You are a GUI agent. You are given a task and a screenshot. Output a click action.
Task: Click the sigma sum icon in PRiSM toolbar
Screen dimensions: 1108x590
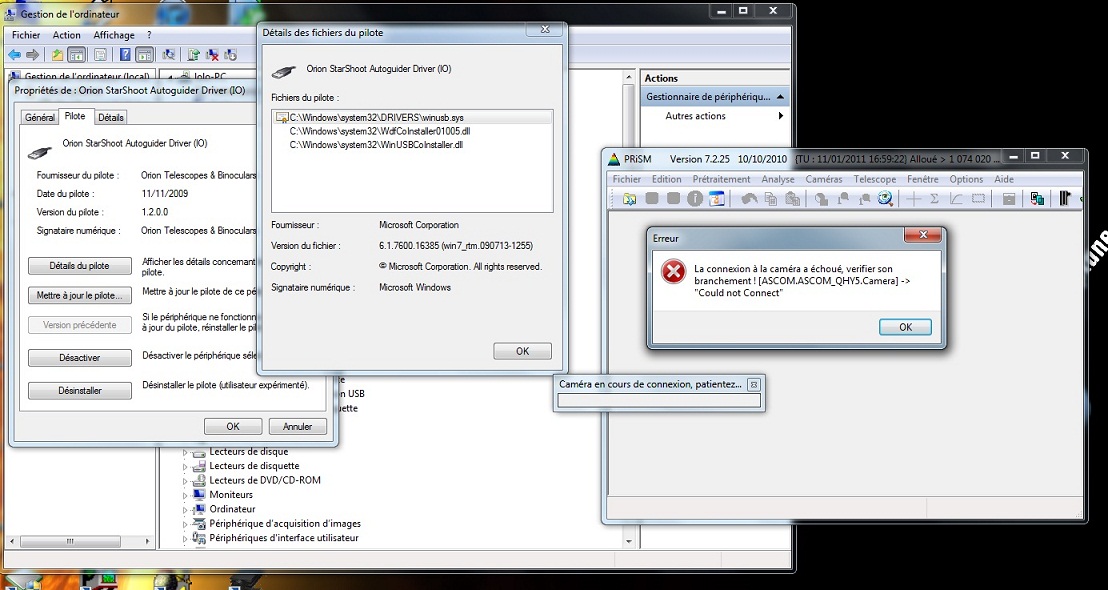click(x=934, y=199)
